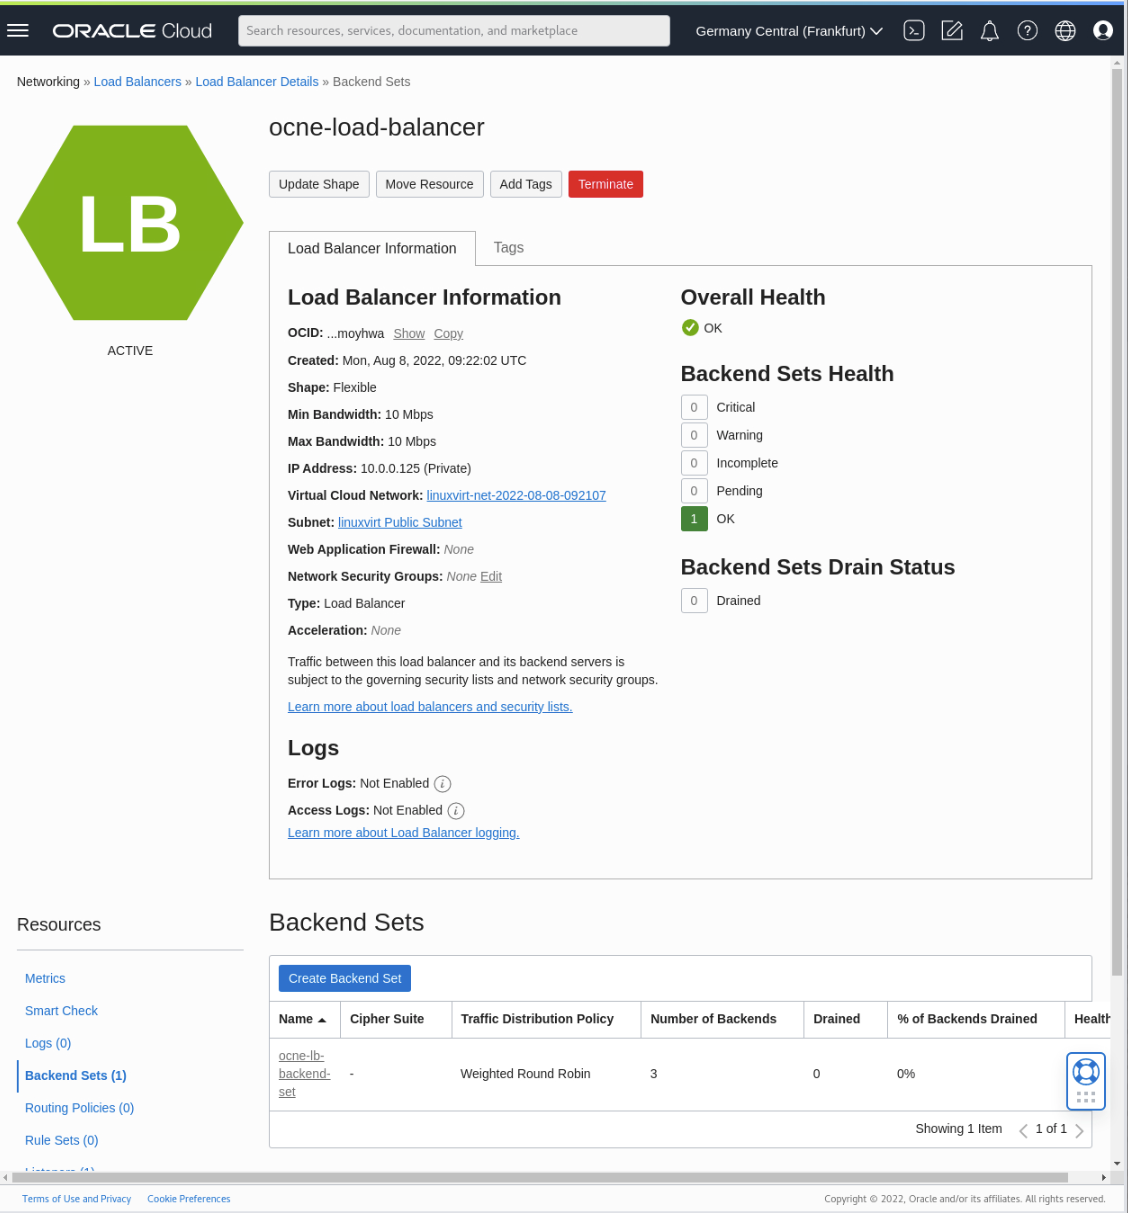Image resolution: width=1128 pixels, height=1213 pixels.
Task: Open the Help icon in the header
Action: click(1027, 30)
